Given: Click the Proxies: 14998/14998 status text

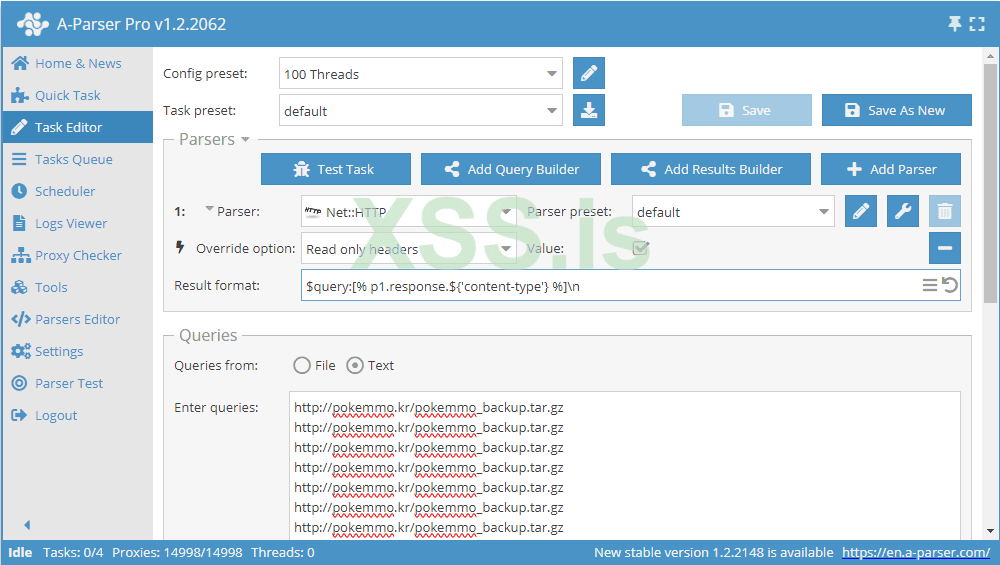Looking at the screenshot, I should pyautogui.click(x=177, y=552).
